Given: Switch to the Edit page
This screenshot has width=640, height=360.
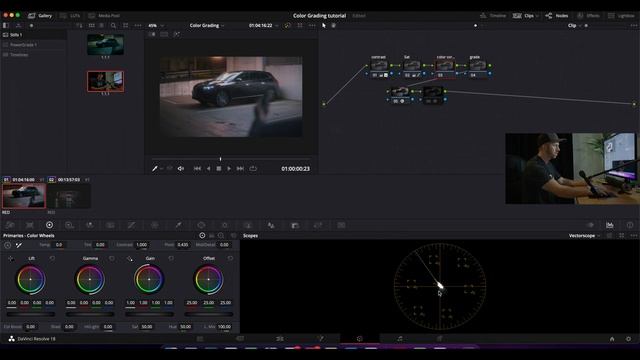Looking at the screenshot, I should [280, 338].
